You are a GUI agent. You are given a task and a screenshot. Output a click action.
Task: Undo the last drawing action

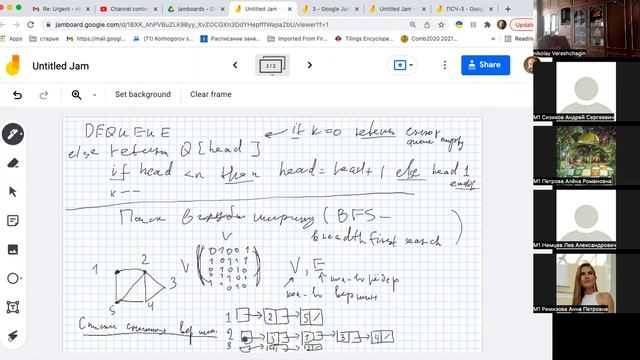(x=17, y=95)
